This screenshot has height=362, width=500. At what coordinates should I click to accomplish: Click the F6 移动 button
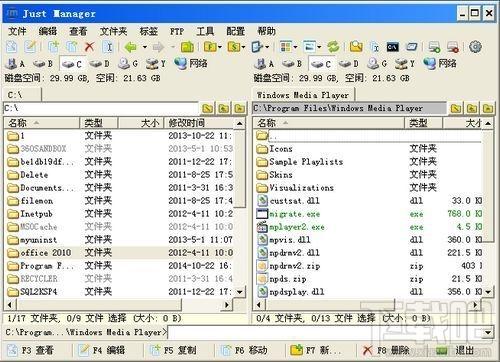[244, 350]
